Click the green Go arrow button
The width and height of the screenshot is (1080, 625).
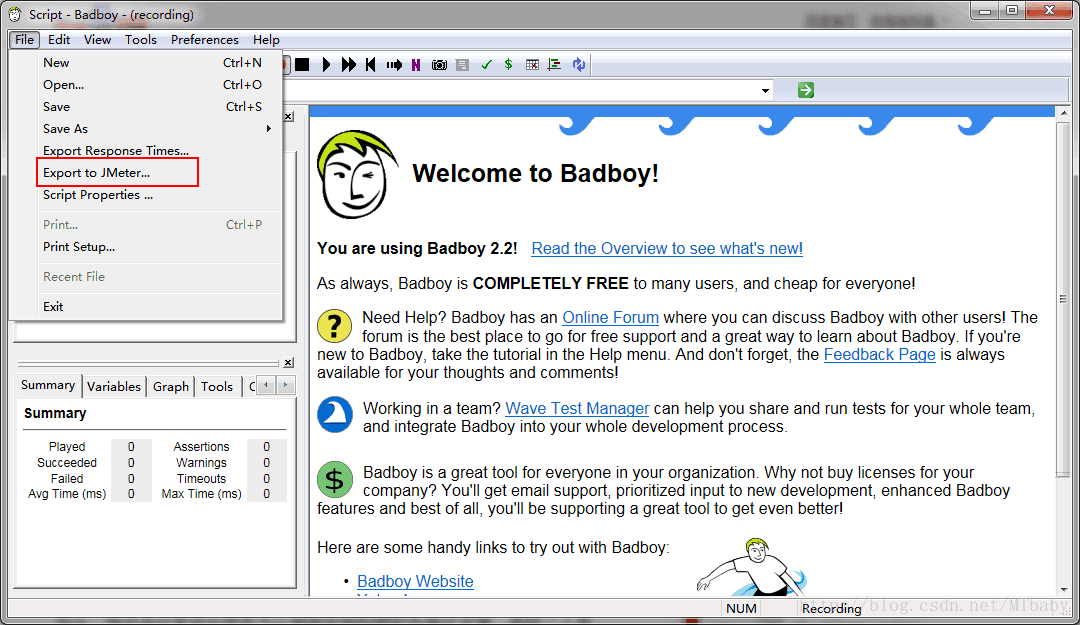point(806,90)
